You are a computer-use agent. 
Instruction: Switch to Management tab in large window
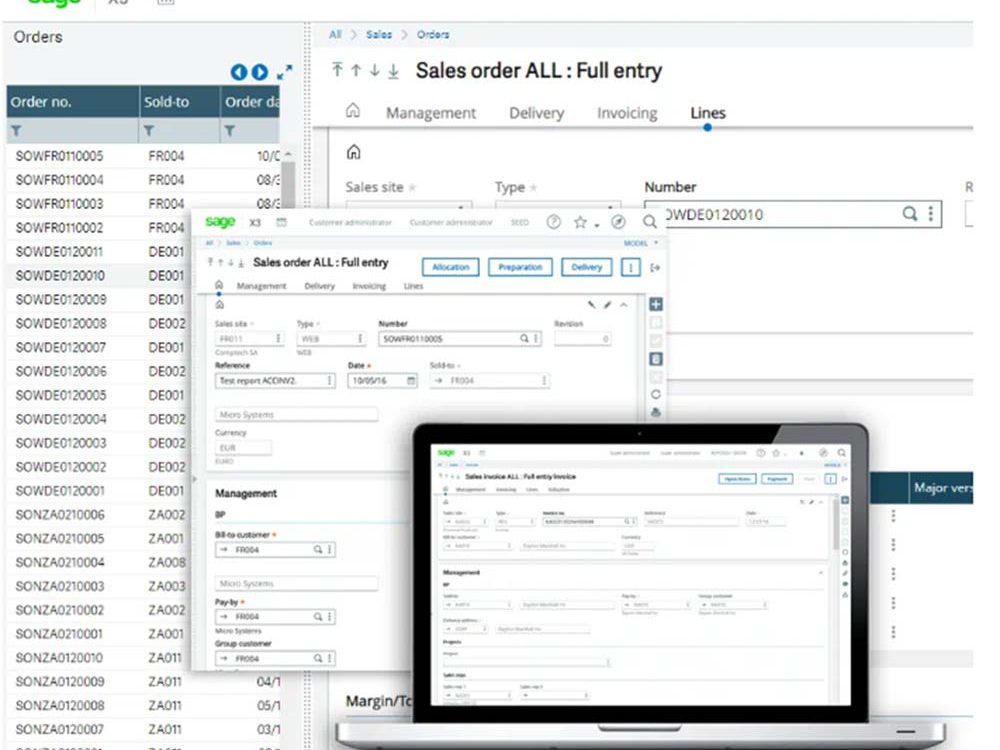(x=430, y=113)
